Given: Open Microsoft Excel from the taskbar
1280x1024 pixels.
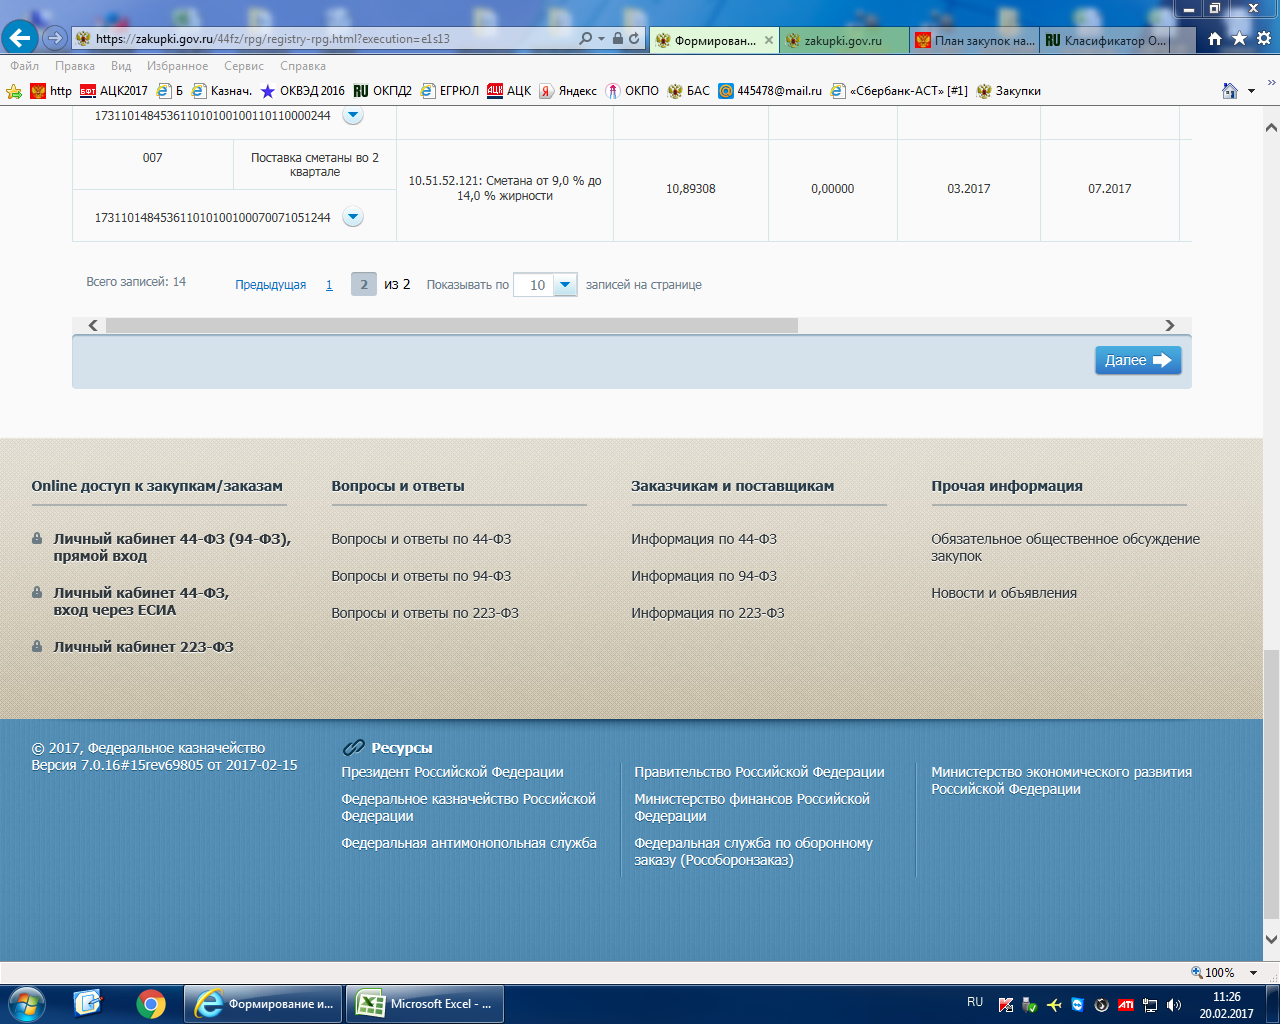Looking at the screenshot, I should click(x=425, y=1004).
